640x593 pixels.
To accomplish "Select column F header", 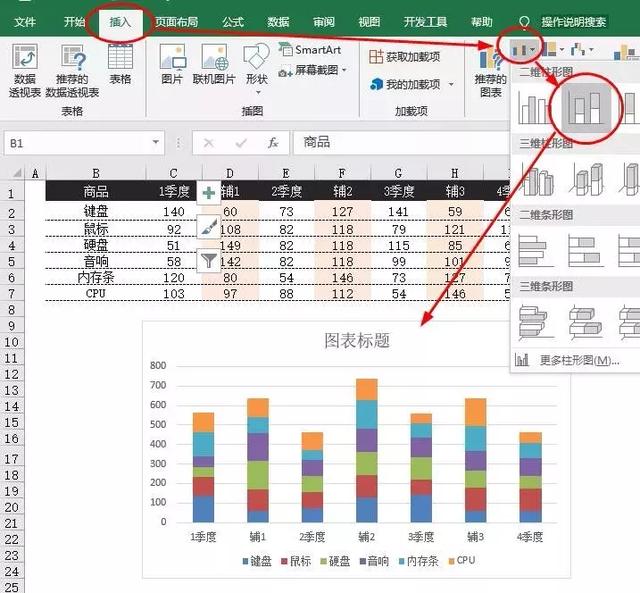I will coord(342,173).
